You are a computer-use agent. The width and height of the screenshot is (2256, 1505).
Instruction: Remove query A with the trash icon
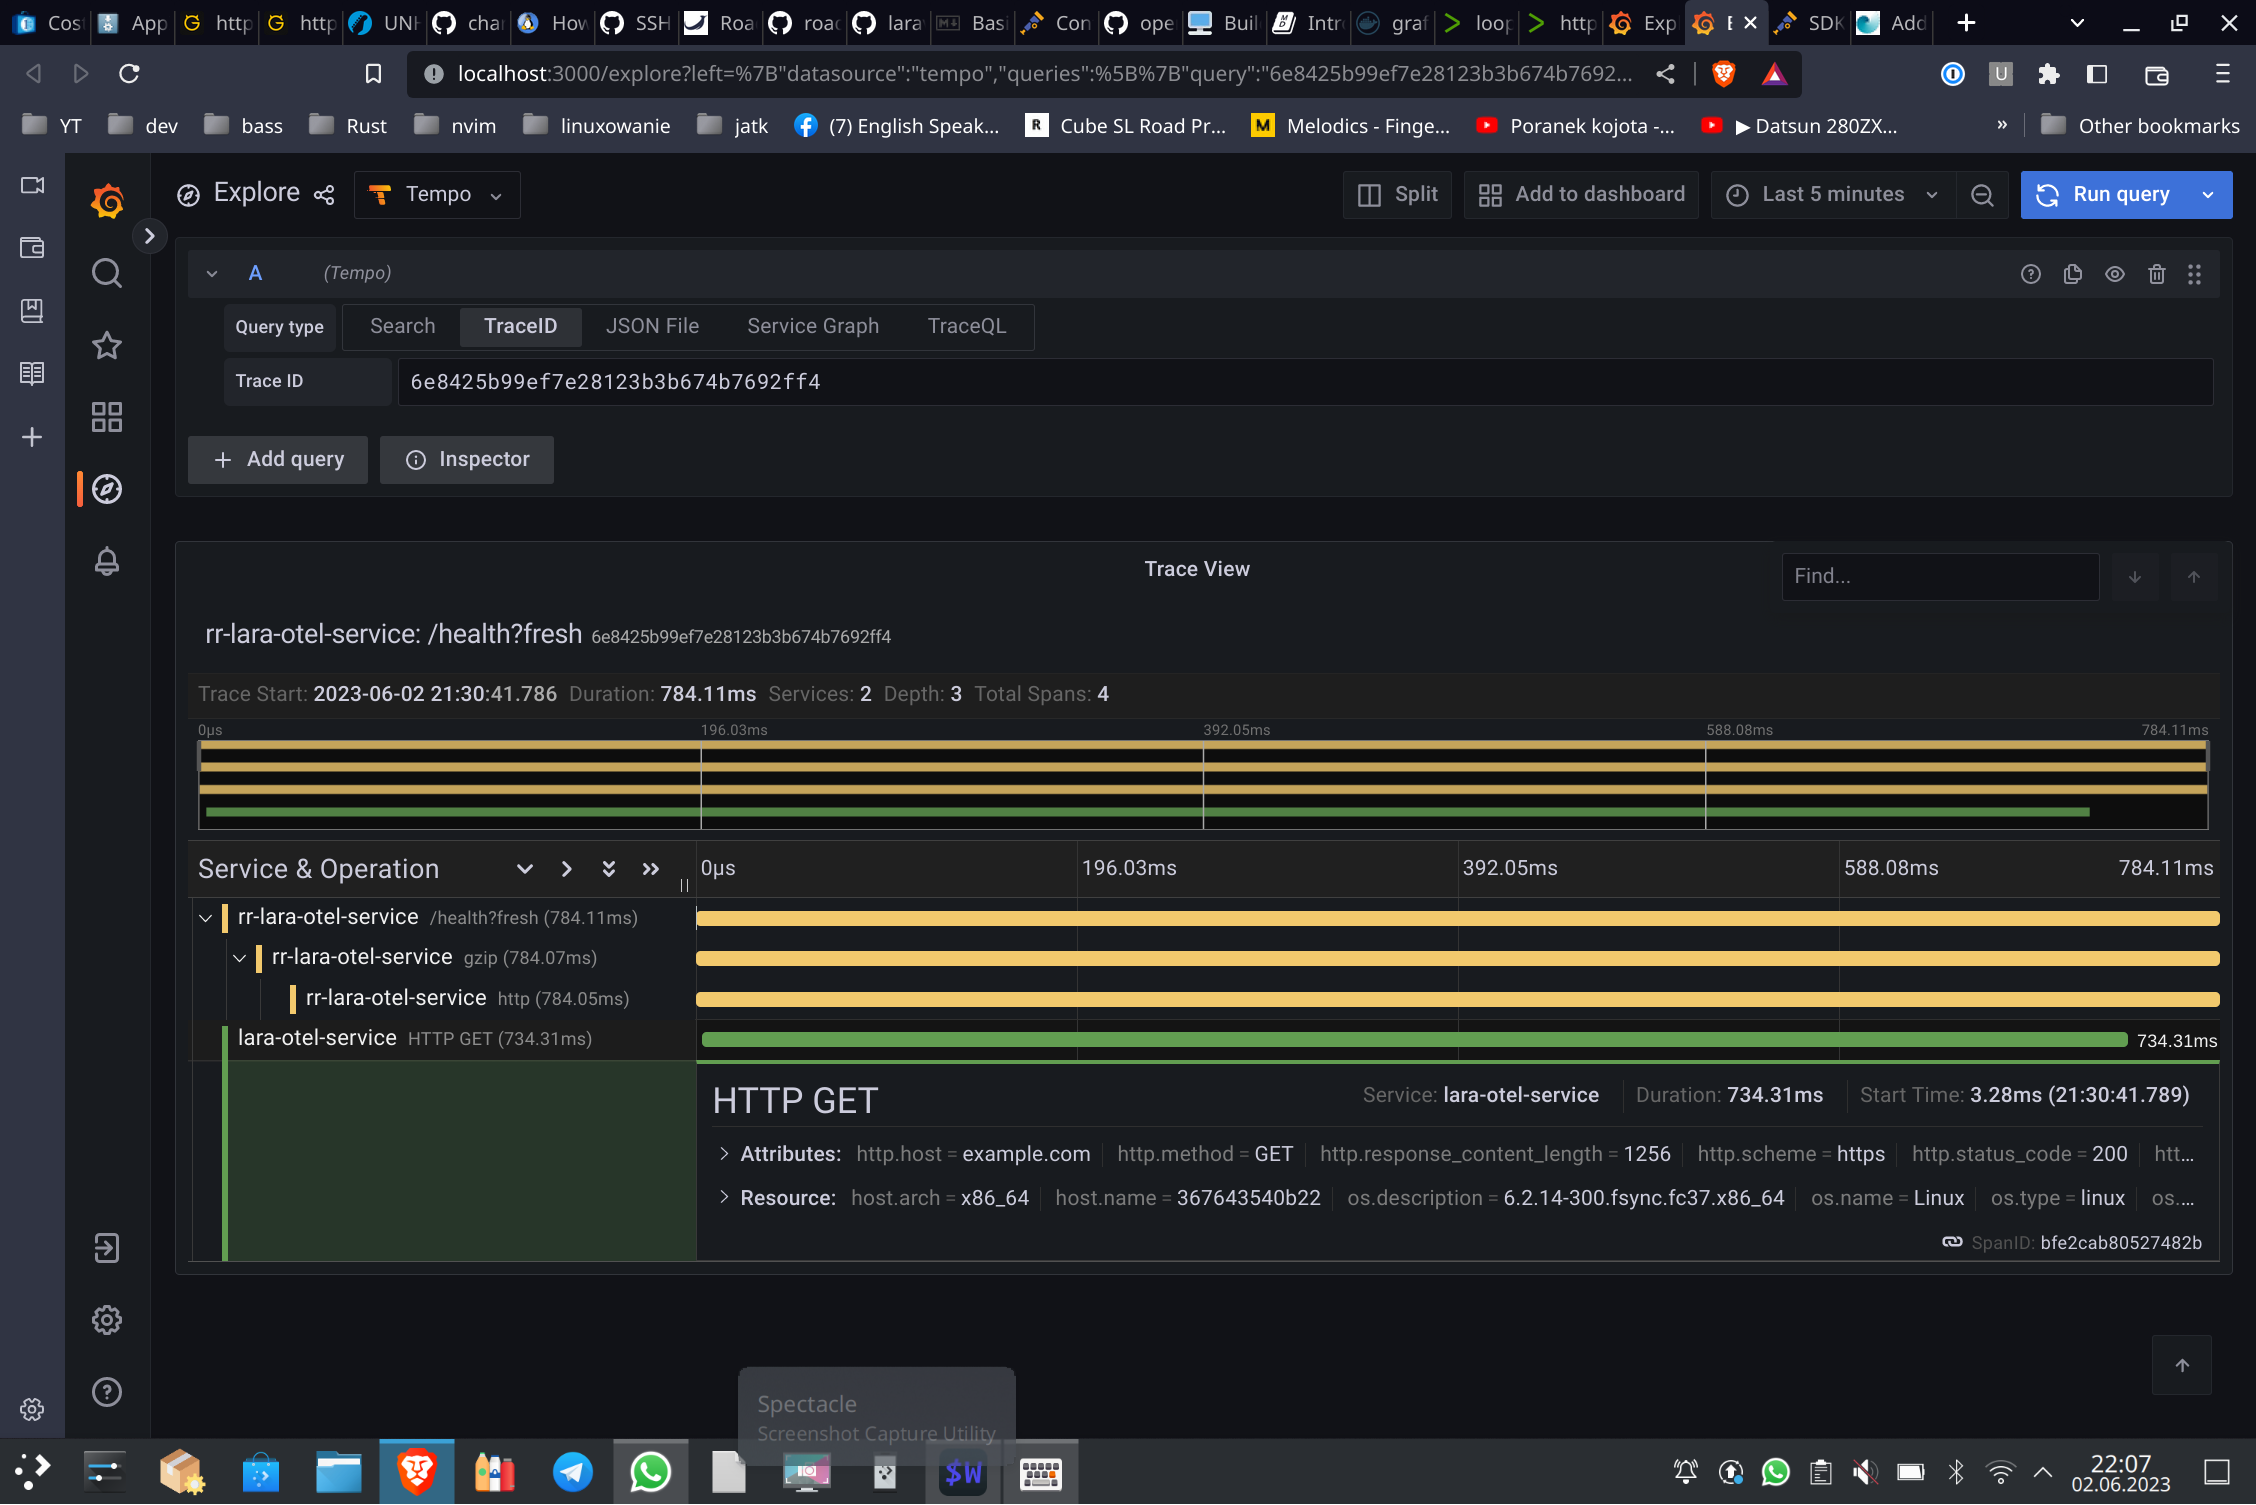pos(2156,273)
